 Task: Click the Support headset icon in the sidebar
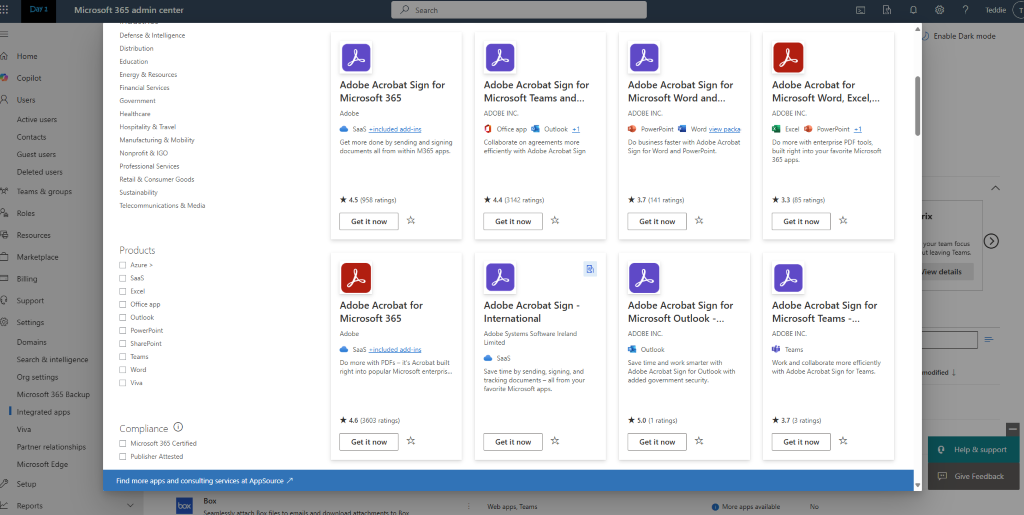click(x=4, y=301)
